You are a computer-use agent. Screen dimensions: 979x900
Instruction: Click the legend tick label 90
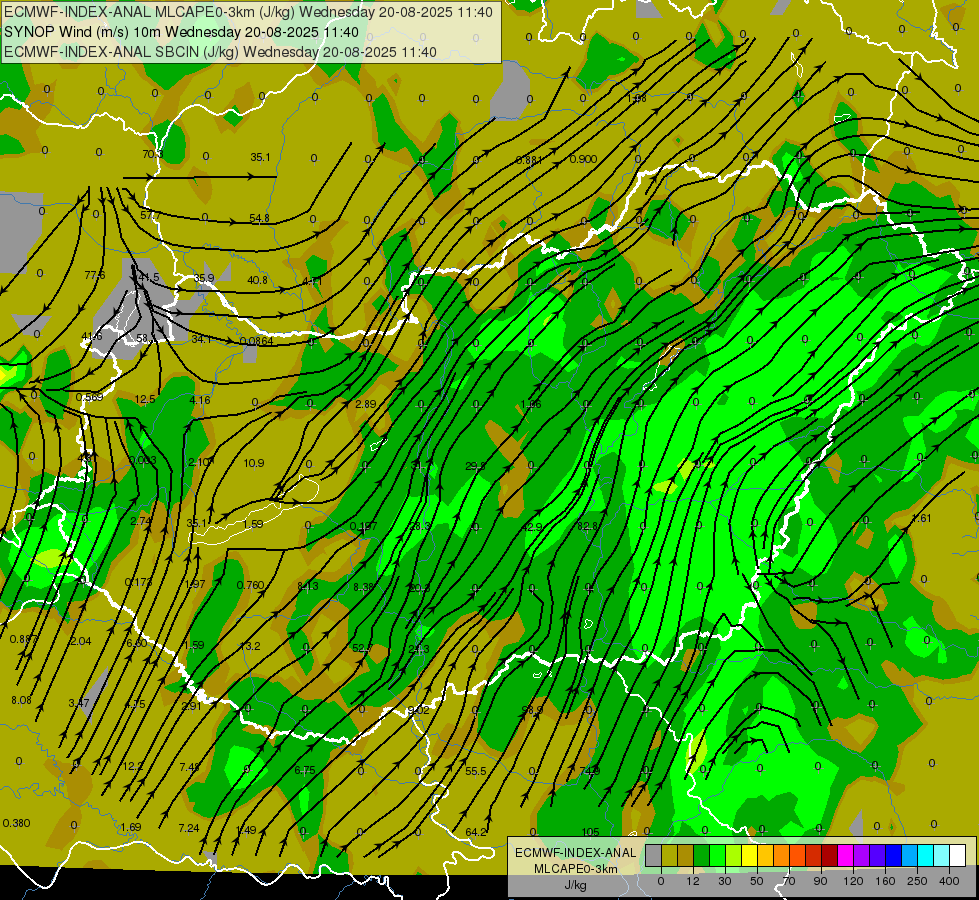[x=820, y=881]
